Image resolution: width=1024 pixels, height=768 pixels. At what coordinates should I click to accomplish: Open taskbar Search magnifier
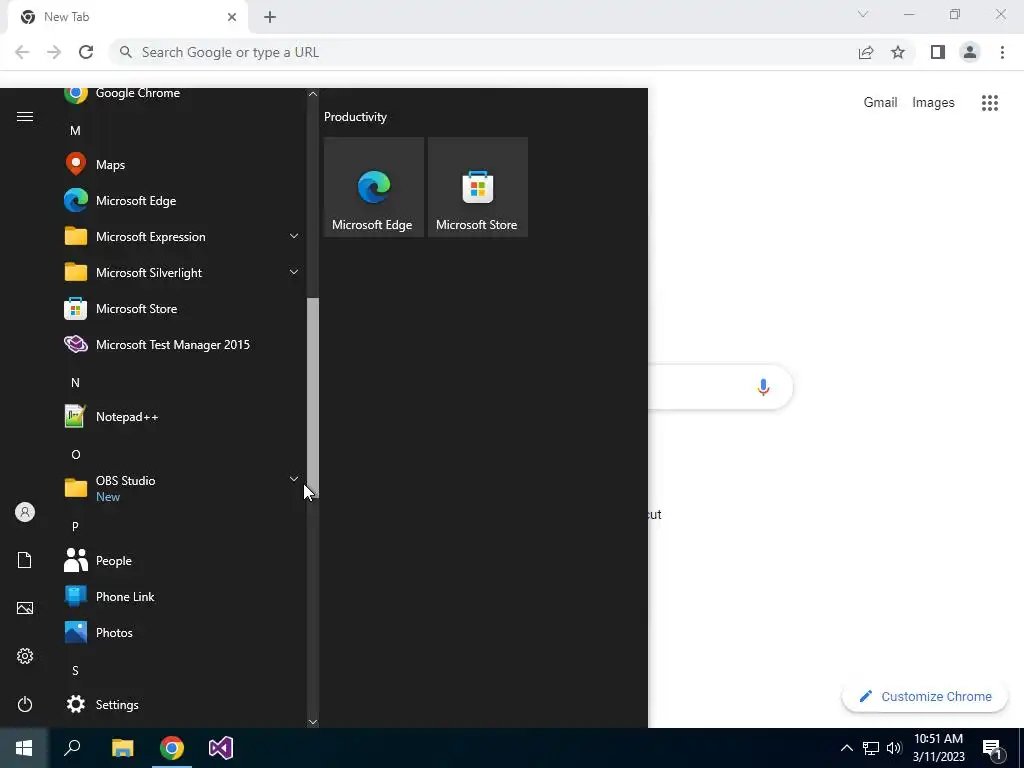(72, 748)
